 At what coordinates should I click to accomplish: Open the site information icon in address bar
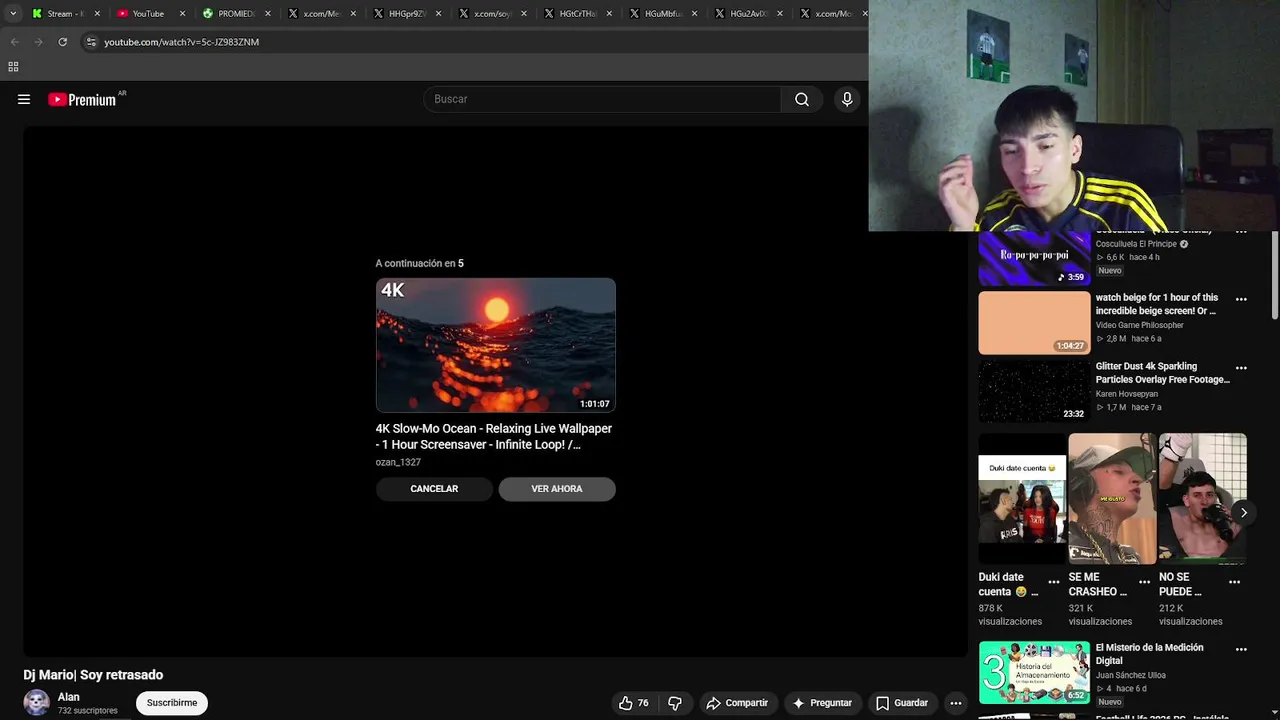pos(91,42)
